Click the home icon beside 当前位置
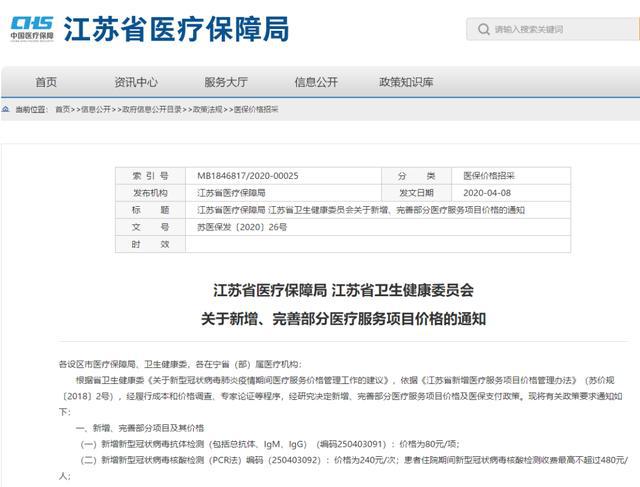640x487 pixels. pyautogui.click(x=6, y=109)
